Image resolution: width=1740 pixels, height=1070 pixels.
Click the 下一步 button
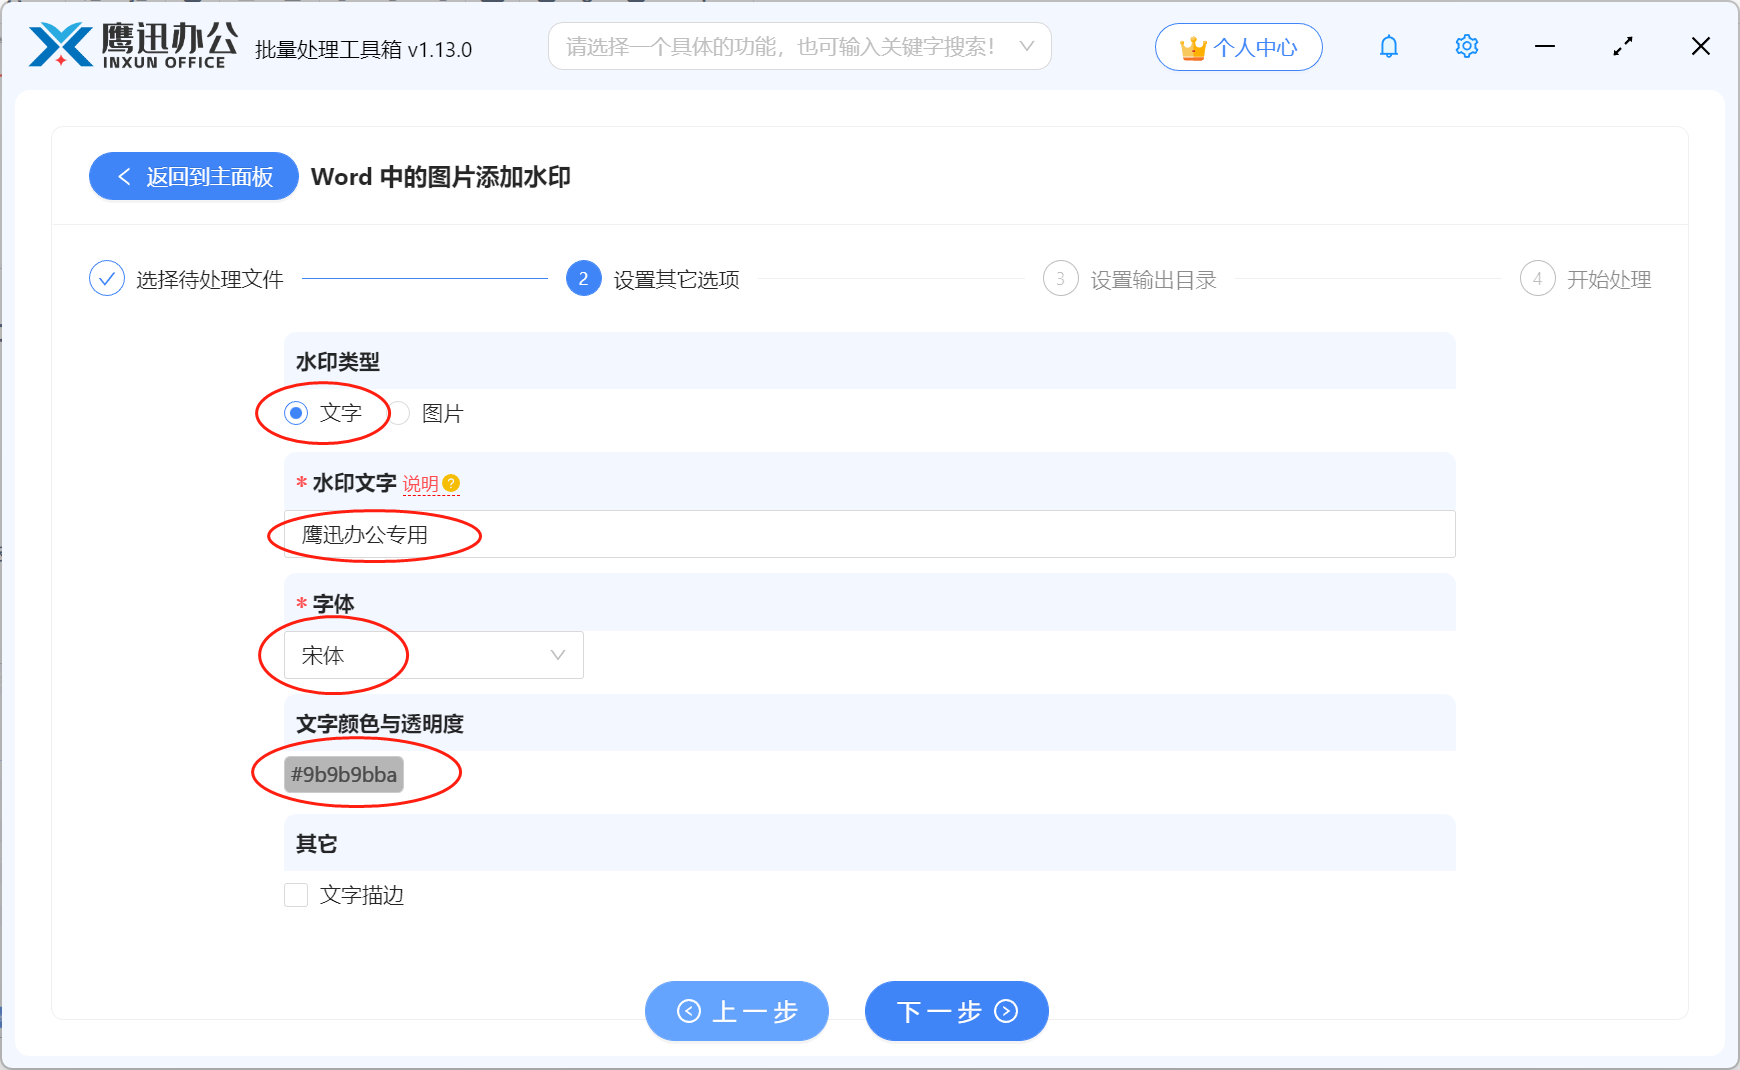(x=955, y=1011)
